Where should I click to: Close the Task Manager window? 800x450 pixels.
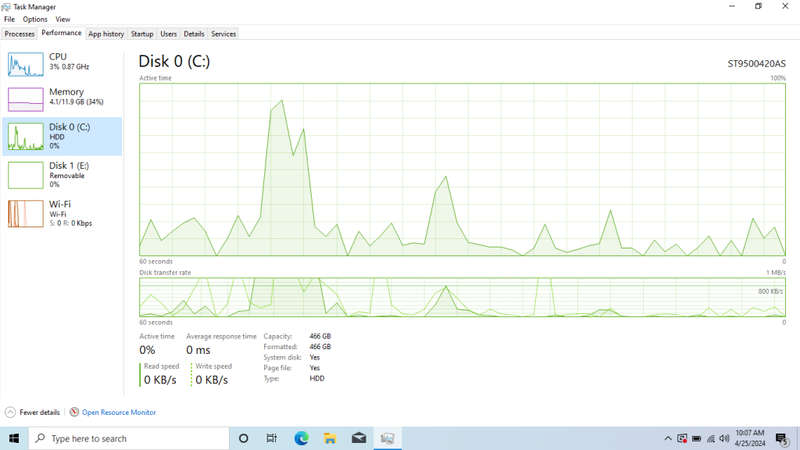tap(785, 6)
